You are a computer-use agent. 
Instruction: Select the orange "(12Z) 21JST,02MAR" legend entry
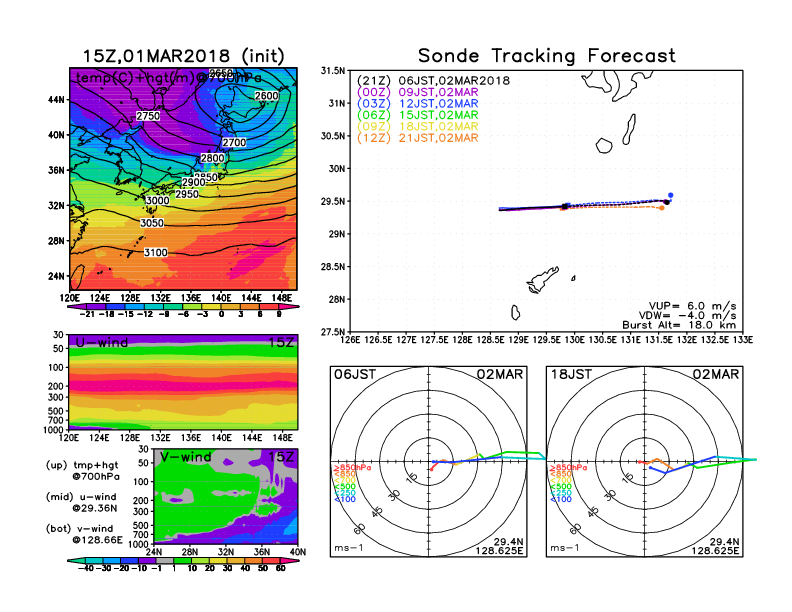[417, 138]
